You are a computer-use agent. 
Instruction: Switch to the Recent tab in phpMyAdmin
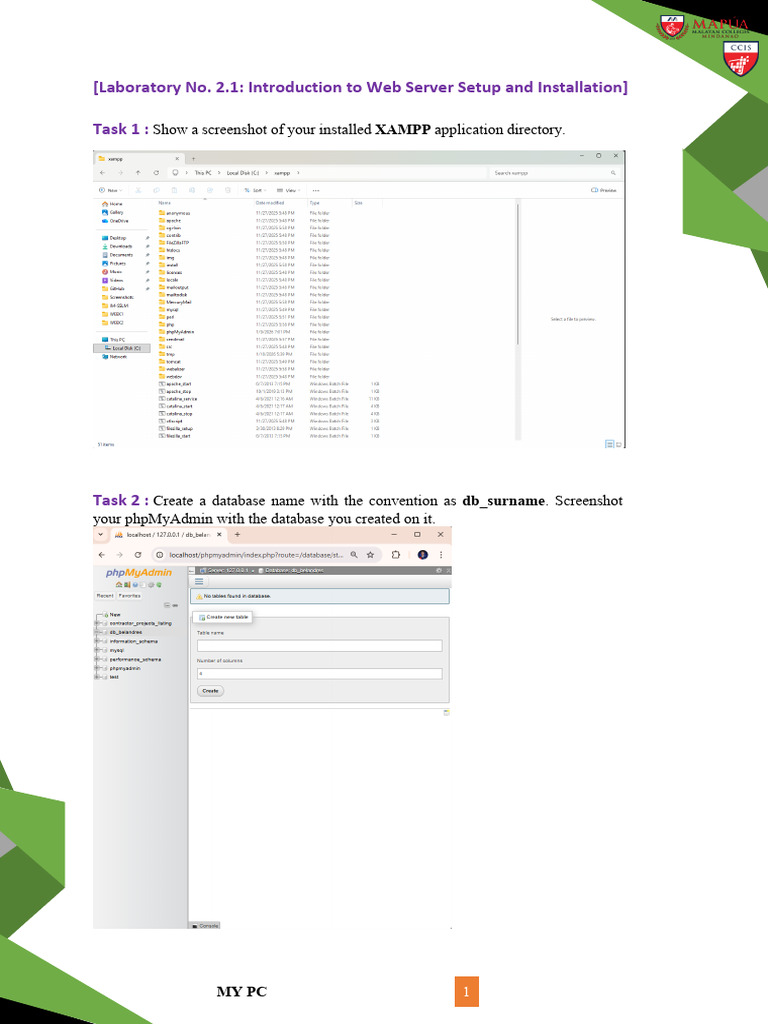[x=105, y=596]
